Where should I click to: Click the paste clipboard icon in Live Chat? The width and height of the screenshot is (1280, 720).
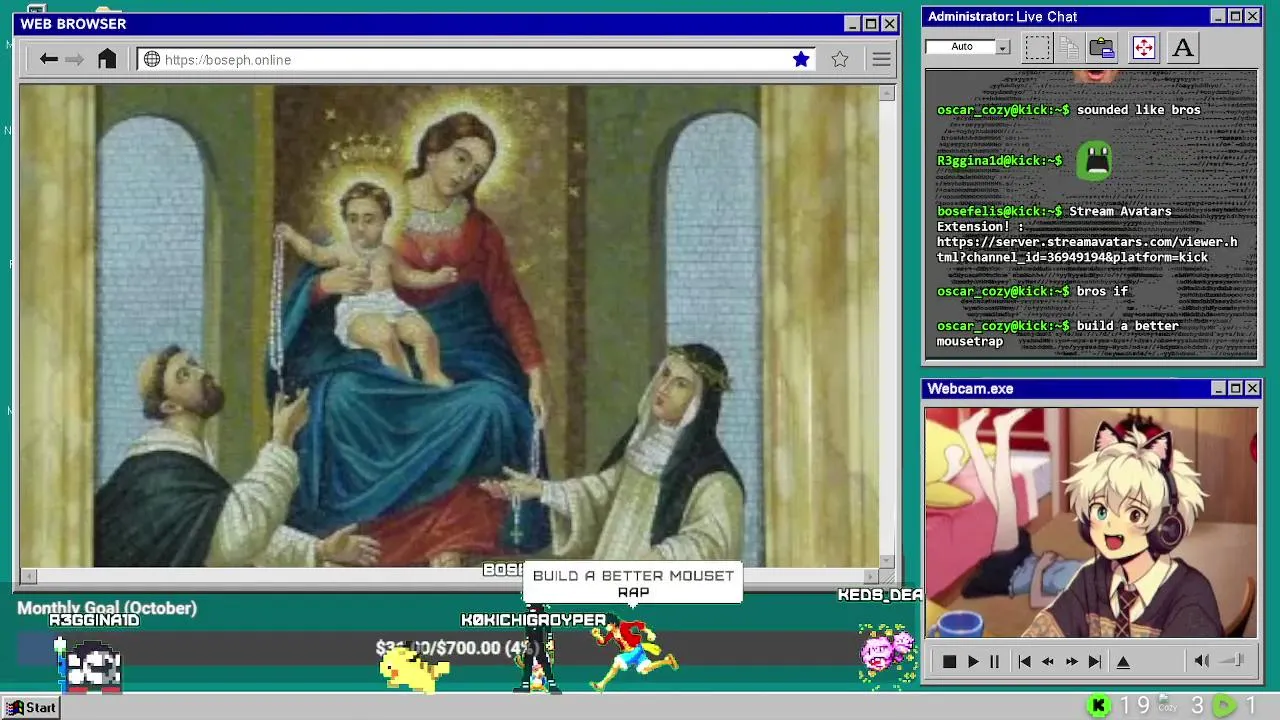click(x=1102, y=47)
